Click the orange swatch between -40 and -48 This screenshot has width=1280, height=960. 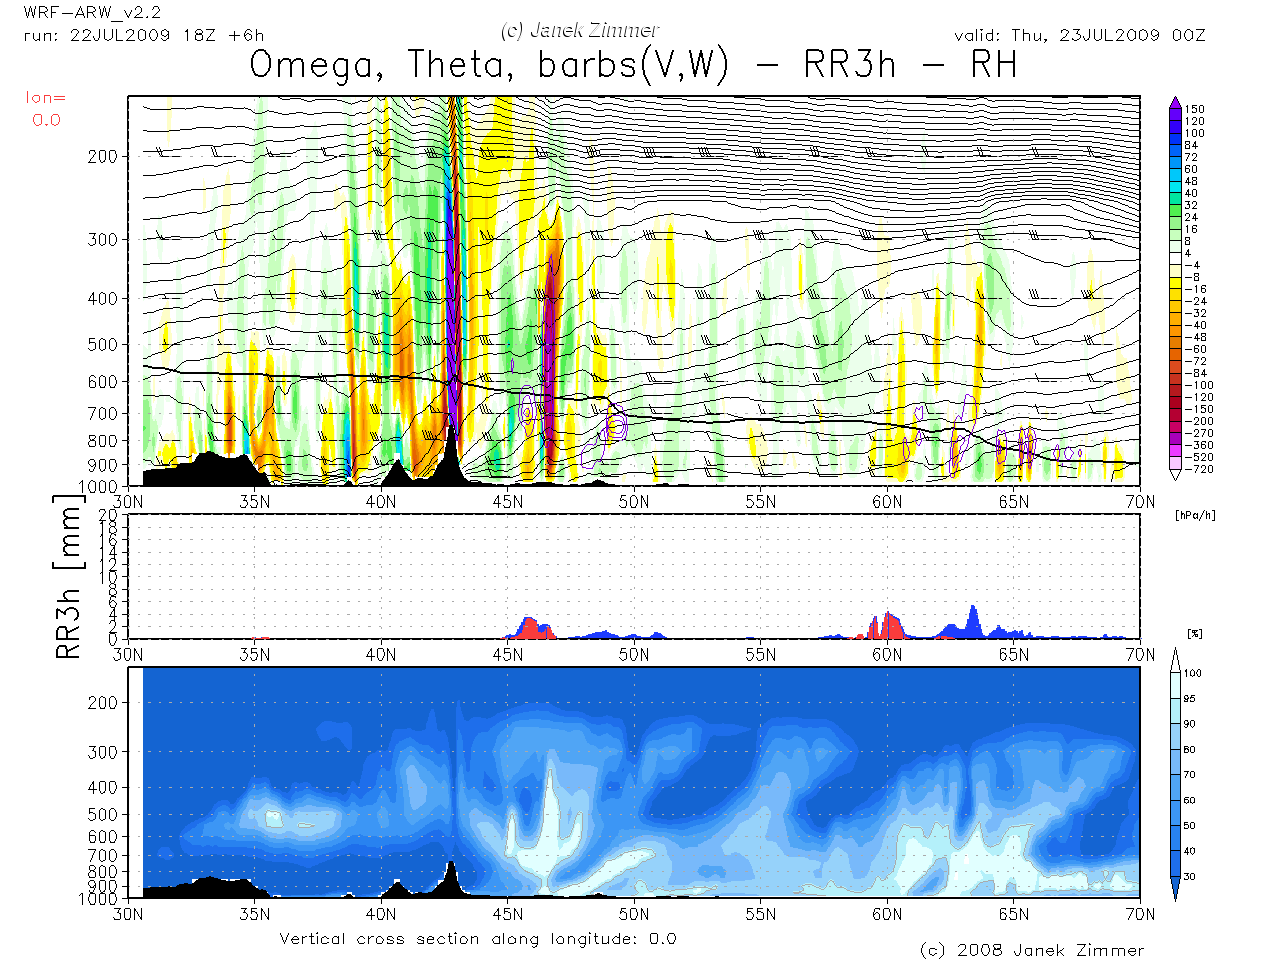click(1175, 331)
